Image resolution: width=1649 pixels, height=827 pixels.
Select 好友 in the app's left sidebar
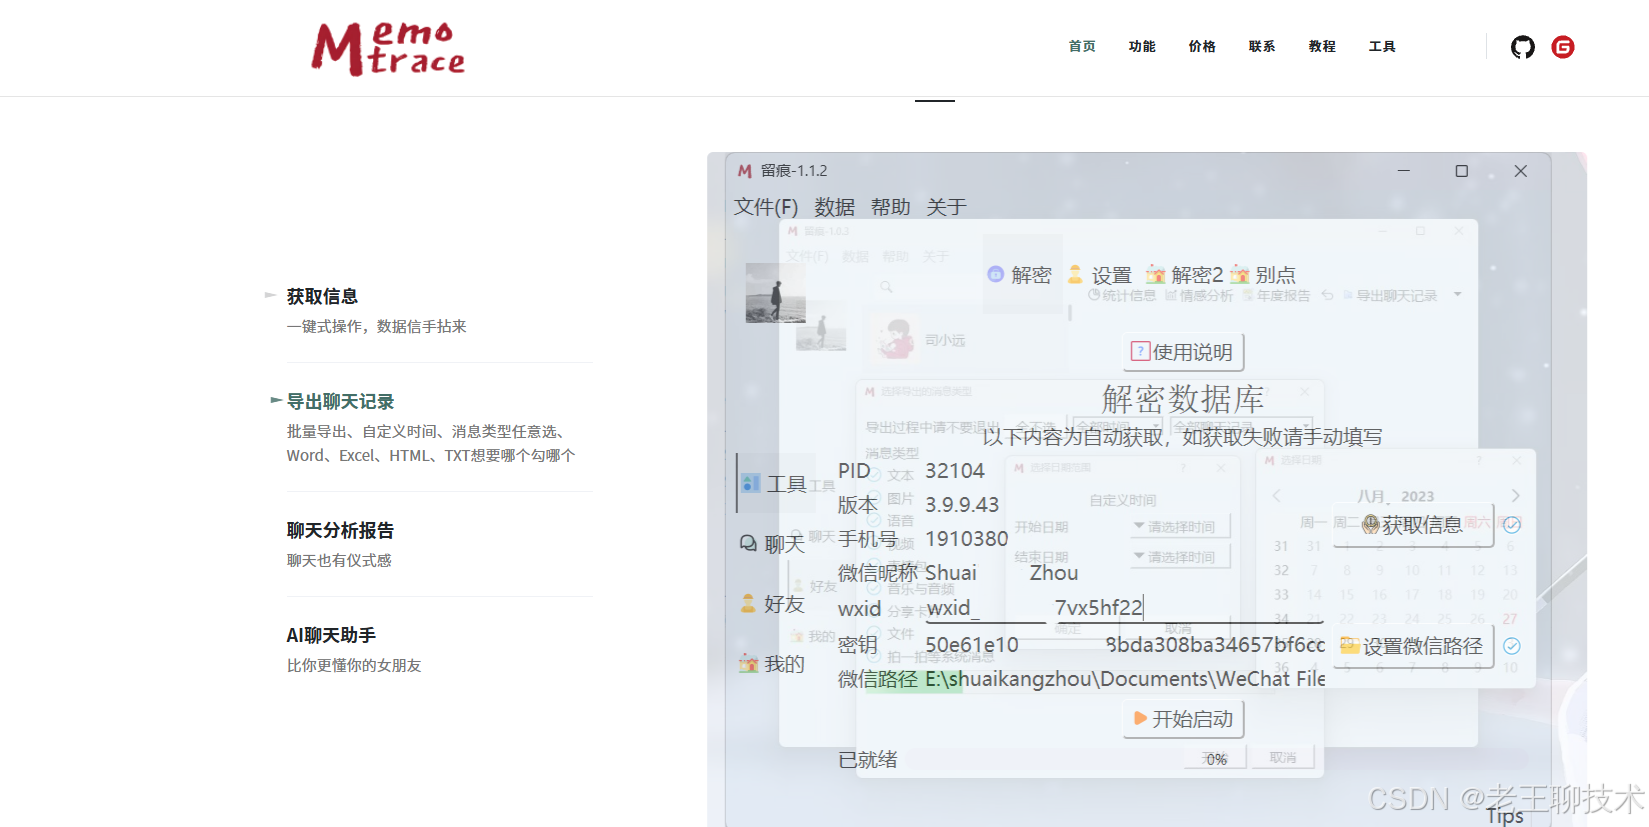pos(772,604)
